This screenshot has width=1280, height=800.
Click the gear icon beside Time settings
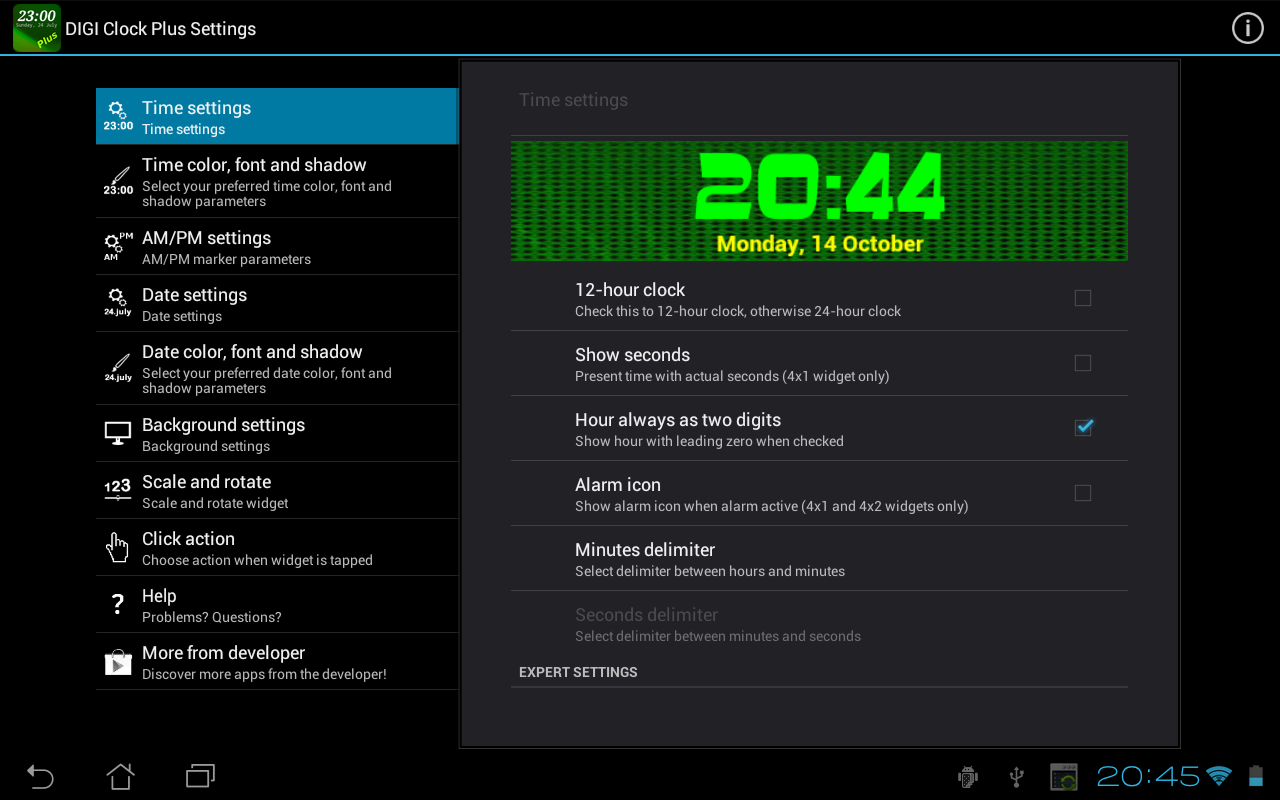tap(117, 113)
